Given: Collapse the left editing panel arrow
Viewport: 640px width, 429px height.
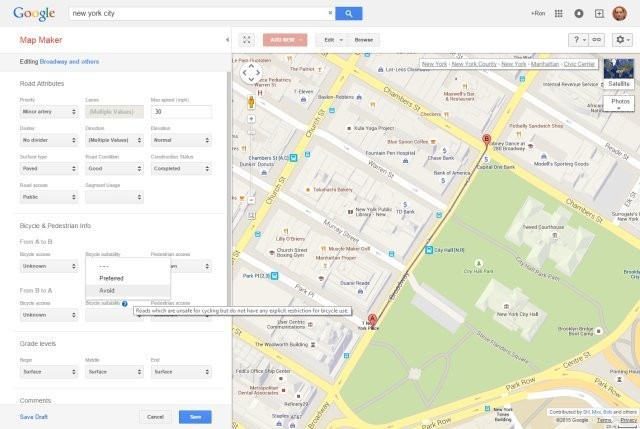Looking at the screenshot, I should click(227, 40).
